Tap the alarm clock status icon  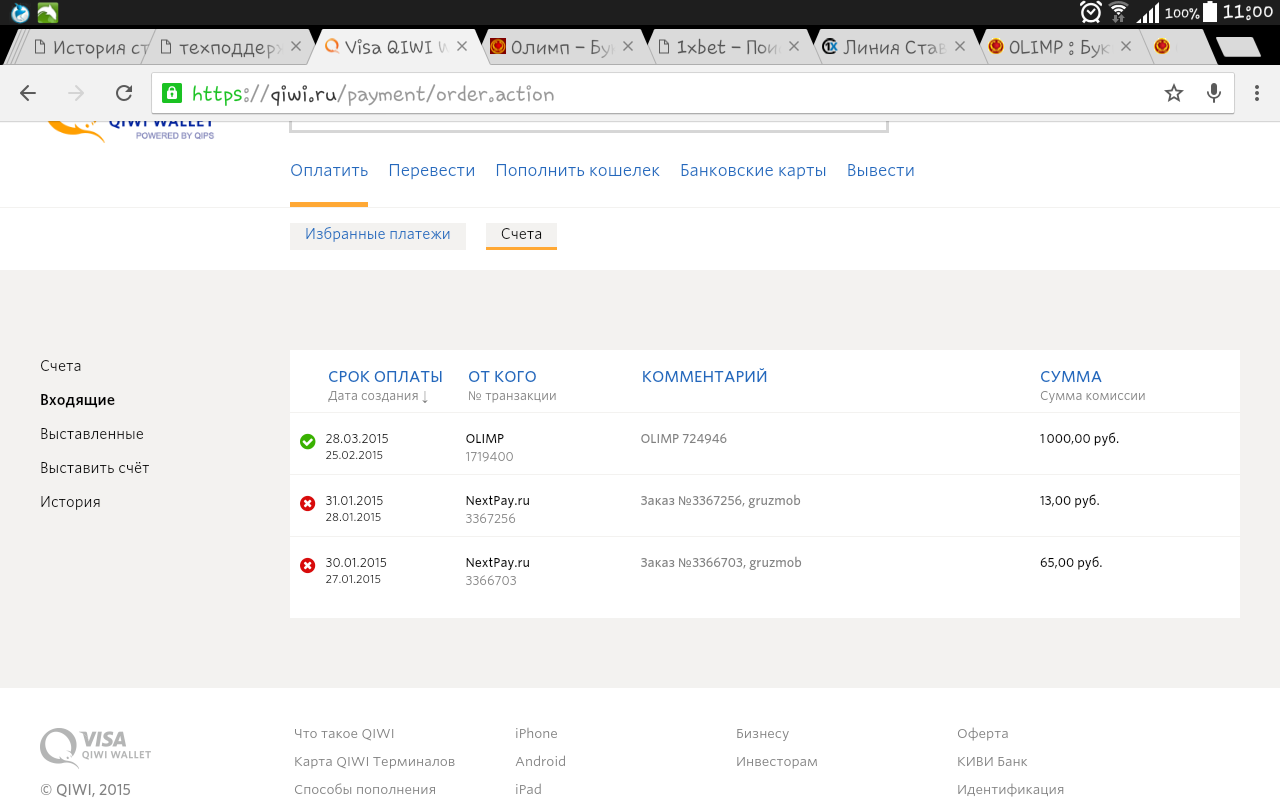(1091, 12)
